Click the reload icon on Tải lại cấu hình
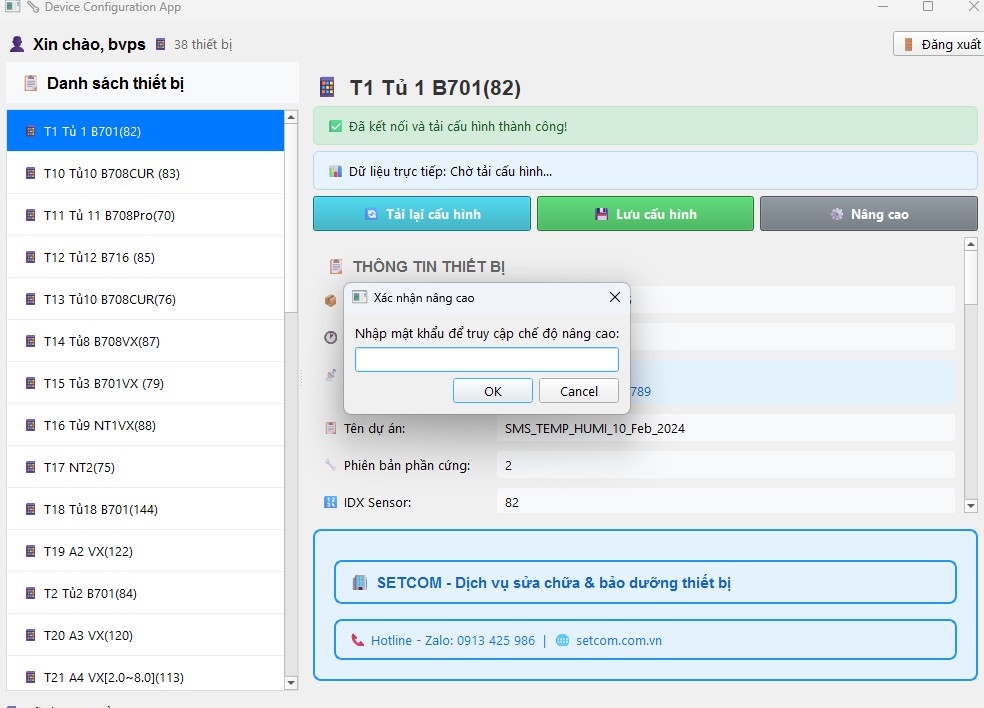 (372, 214)
